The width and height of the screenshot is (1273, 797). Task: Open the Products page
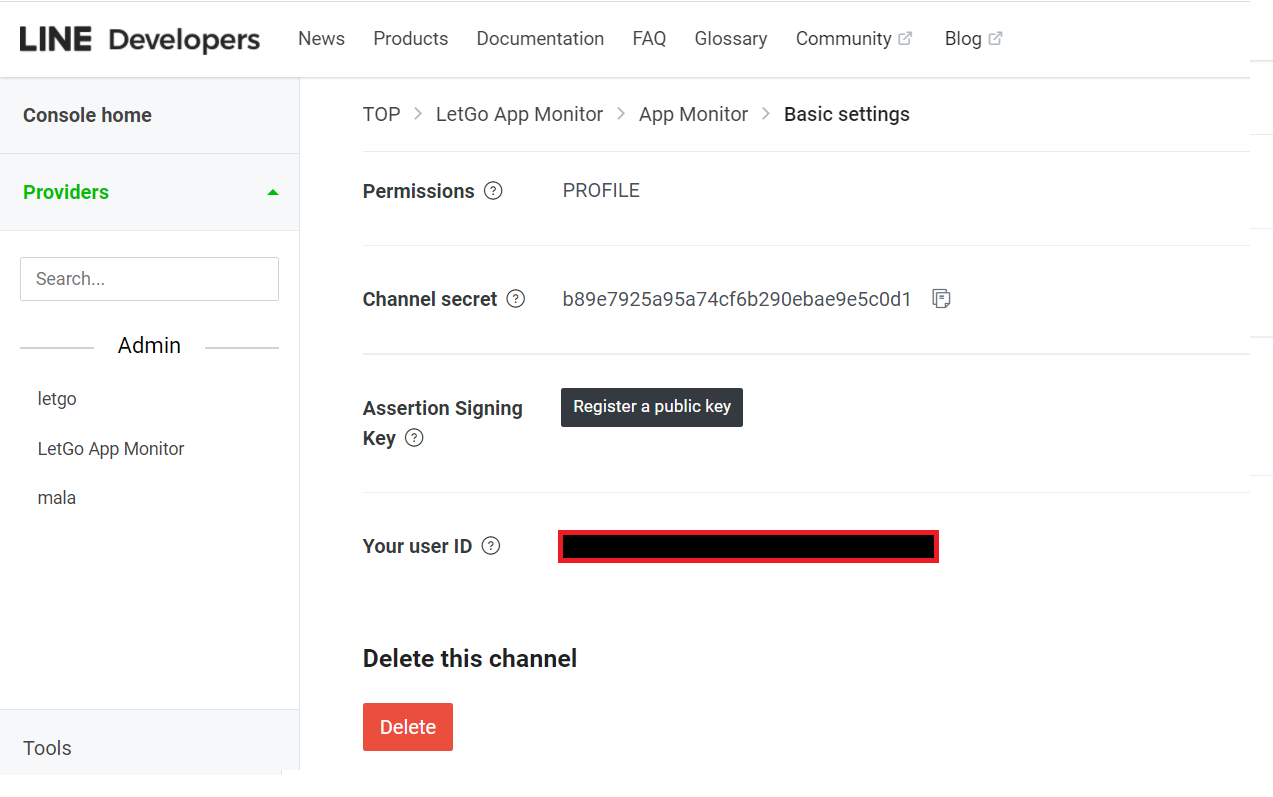point(410,39)
